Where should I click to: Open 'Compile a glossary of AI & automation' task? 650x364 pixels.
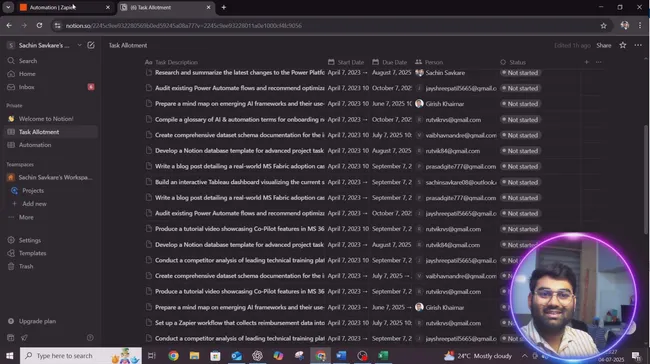pyautogui.click(x=240, y=119)
